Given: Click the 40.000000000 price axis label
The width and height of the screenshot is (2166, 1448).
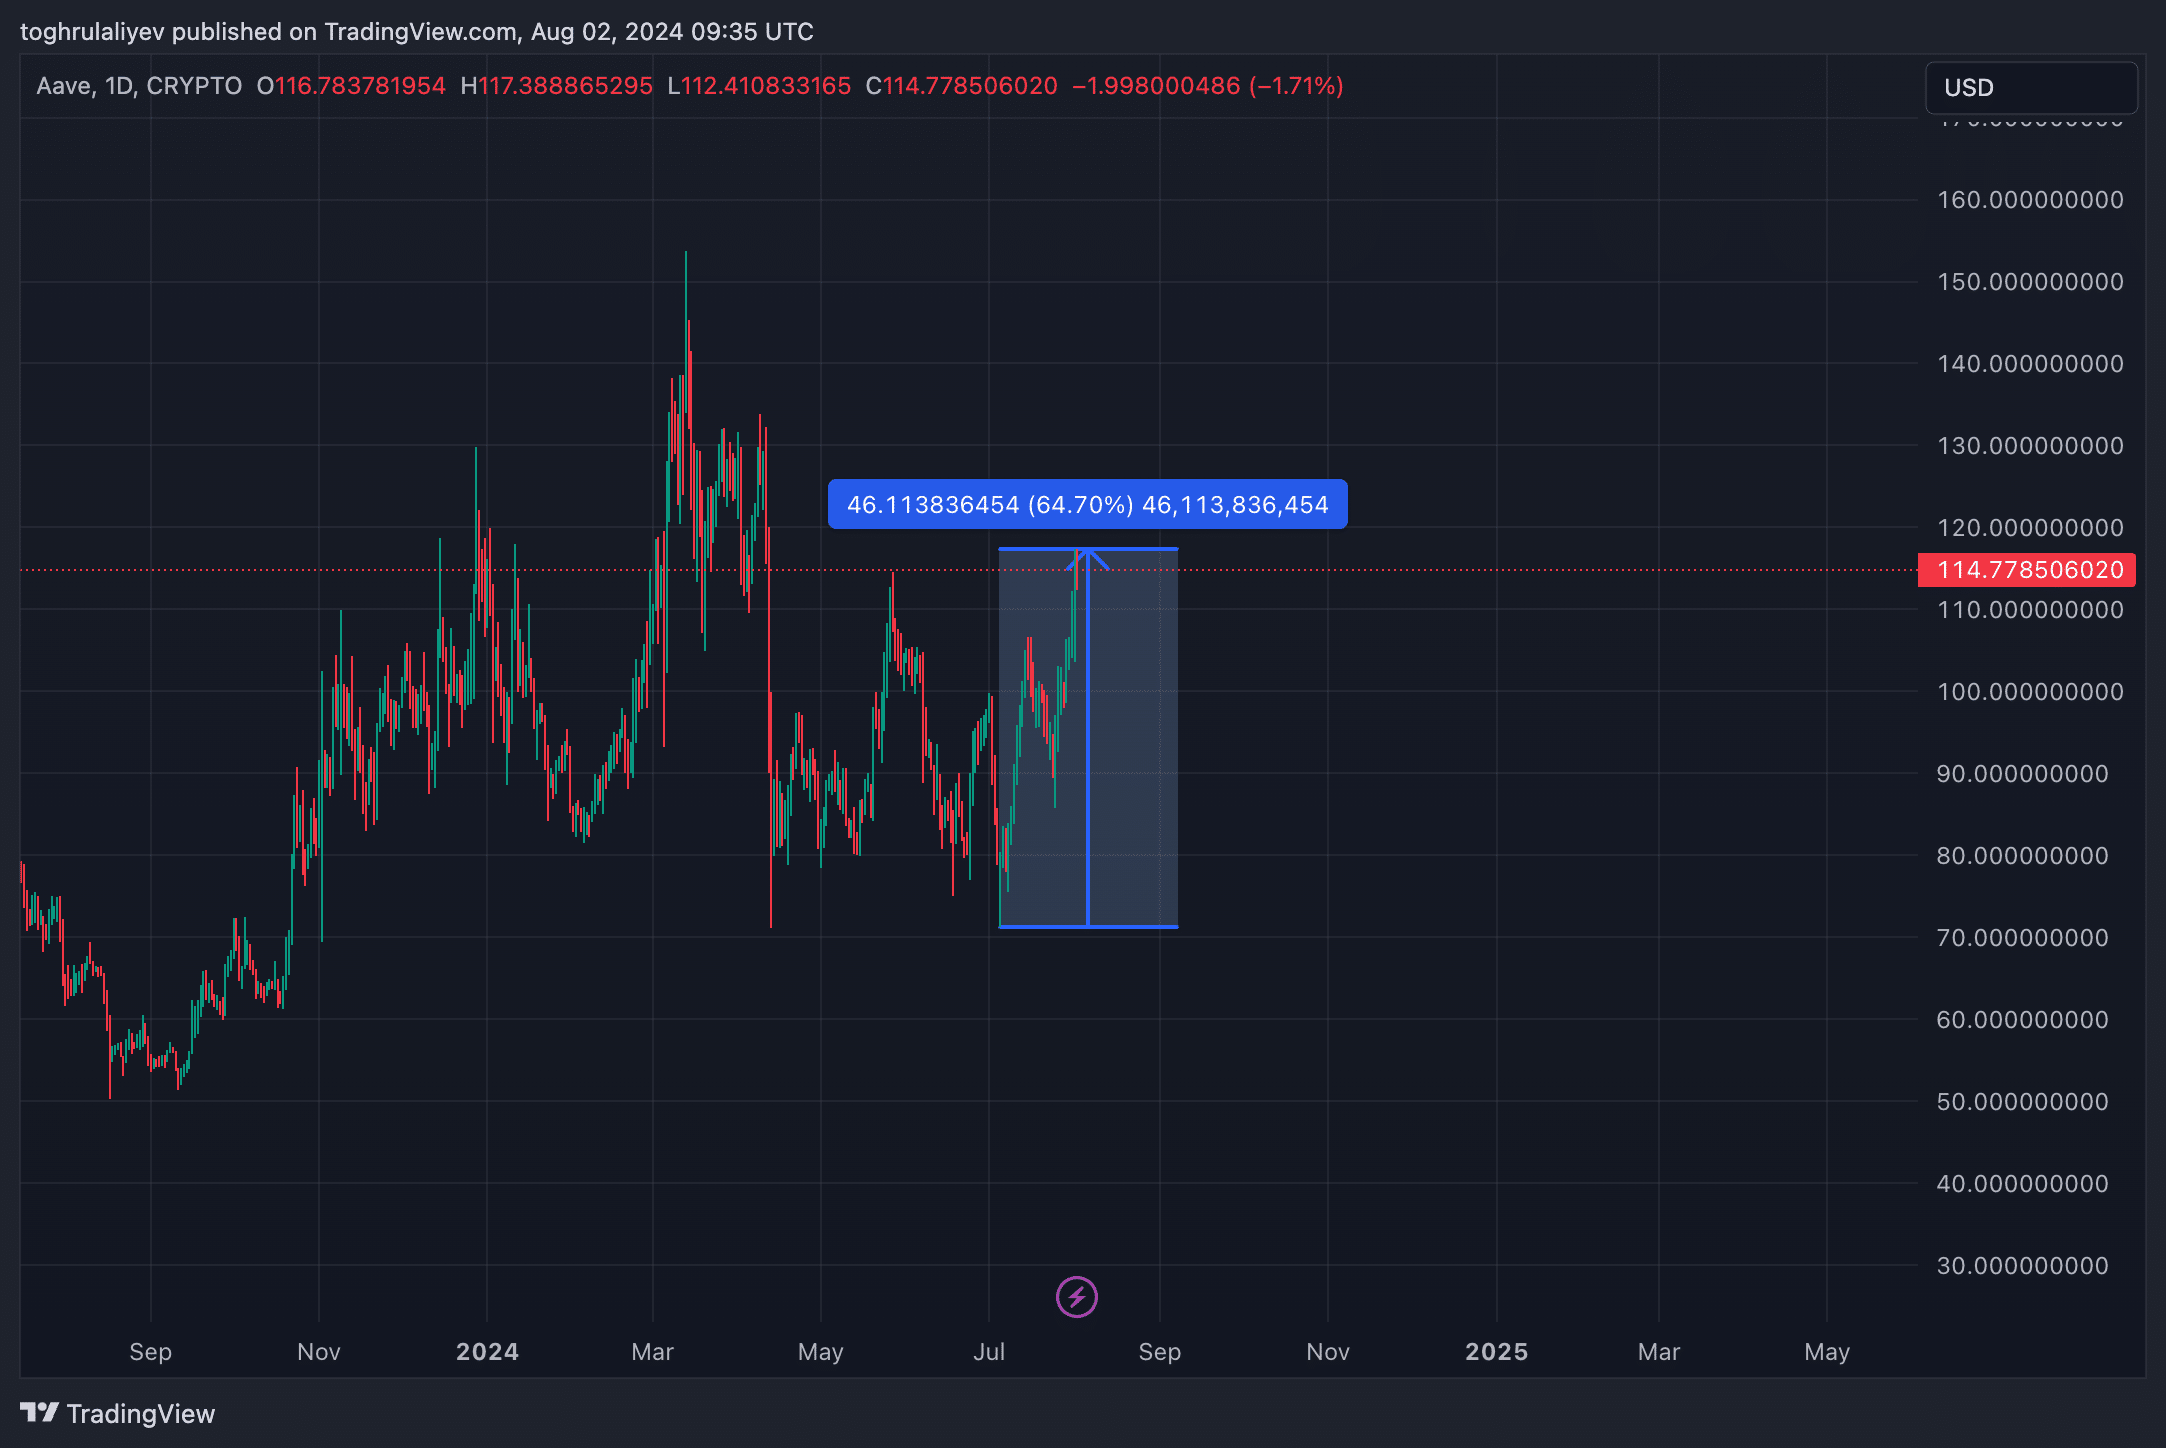Looking at the screenshot, I should (x=2023, y=1184).
